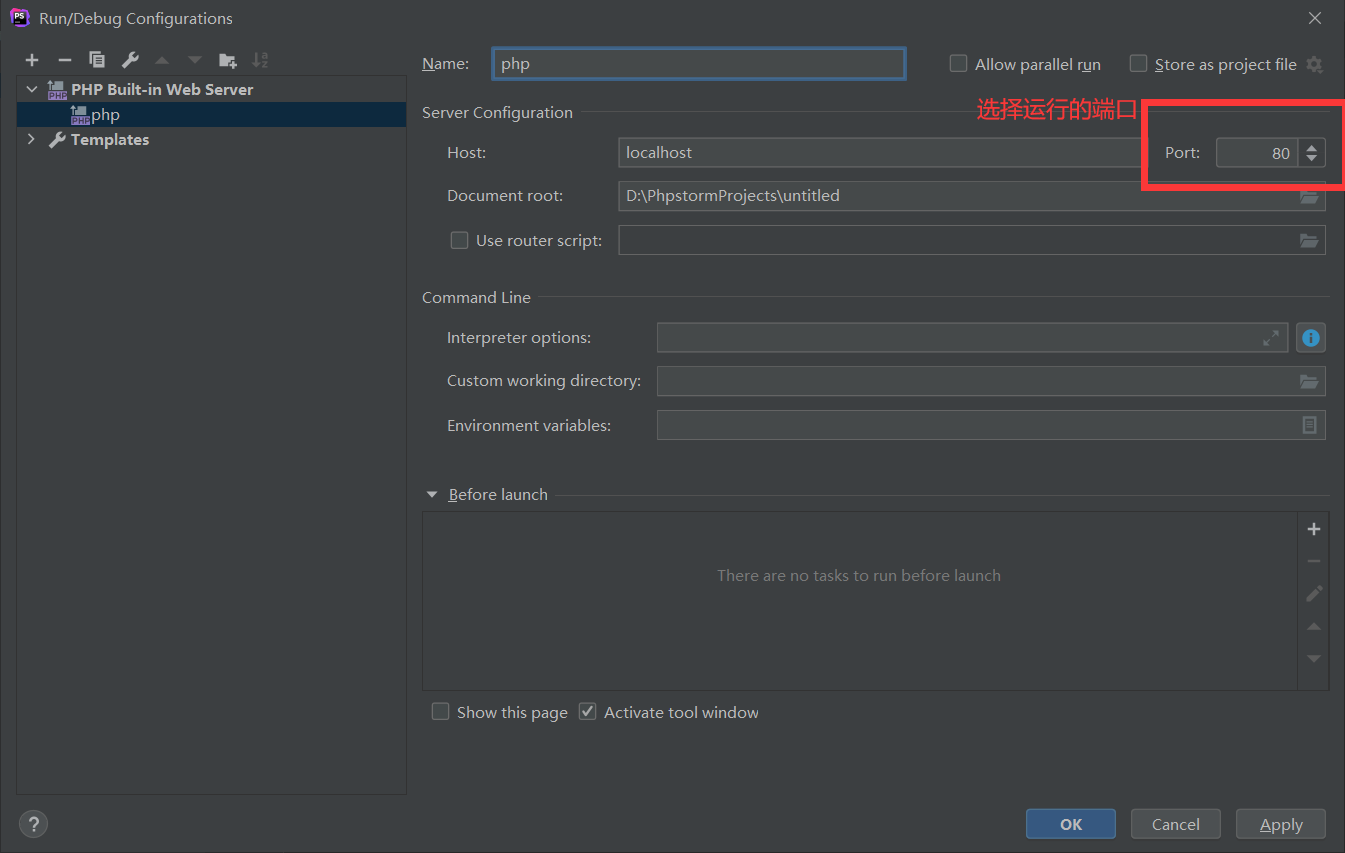Viewport: 1345px width, 853px height.
Task: Sort configurations alphabetically
Action: [260, 60]
